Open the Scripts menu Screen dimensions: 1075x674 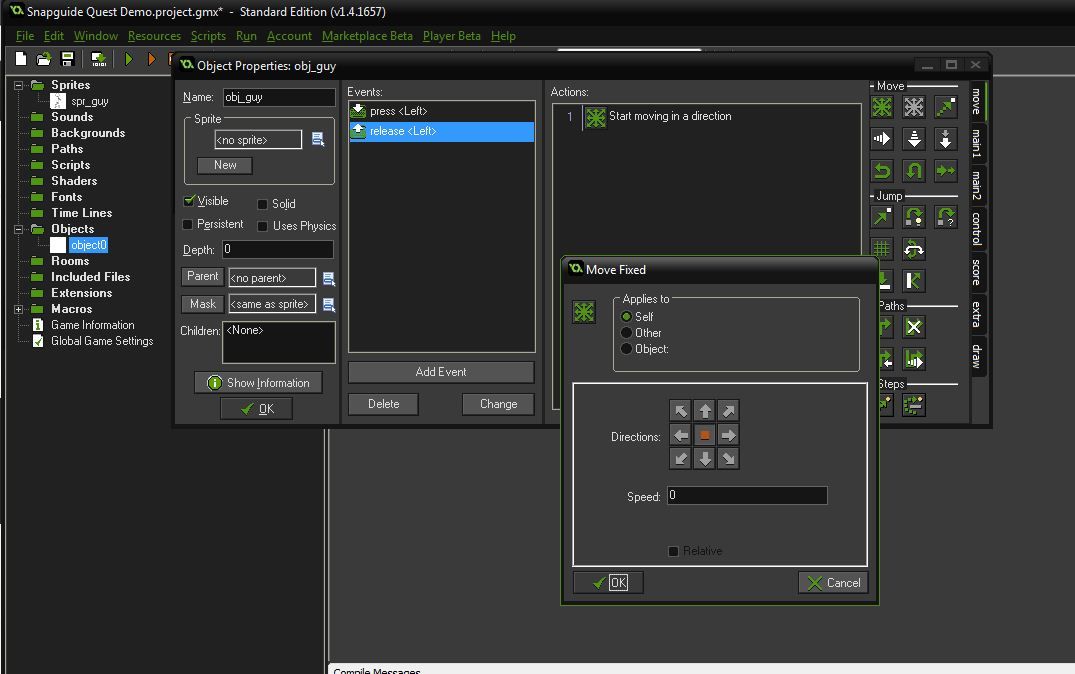(208, 36)
